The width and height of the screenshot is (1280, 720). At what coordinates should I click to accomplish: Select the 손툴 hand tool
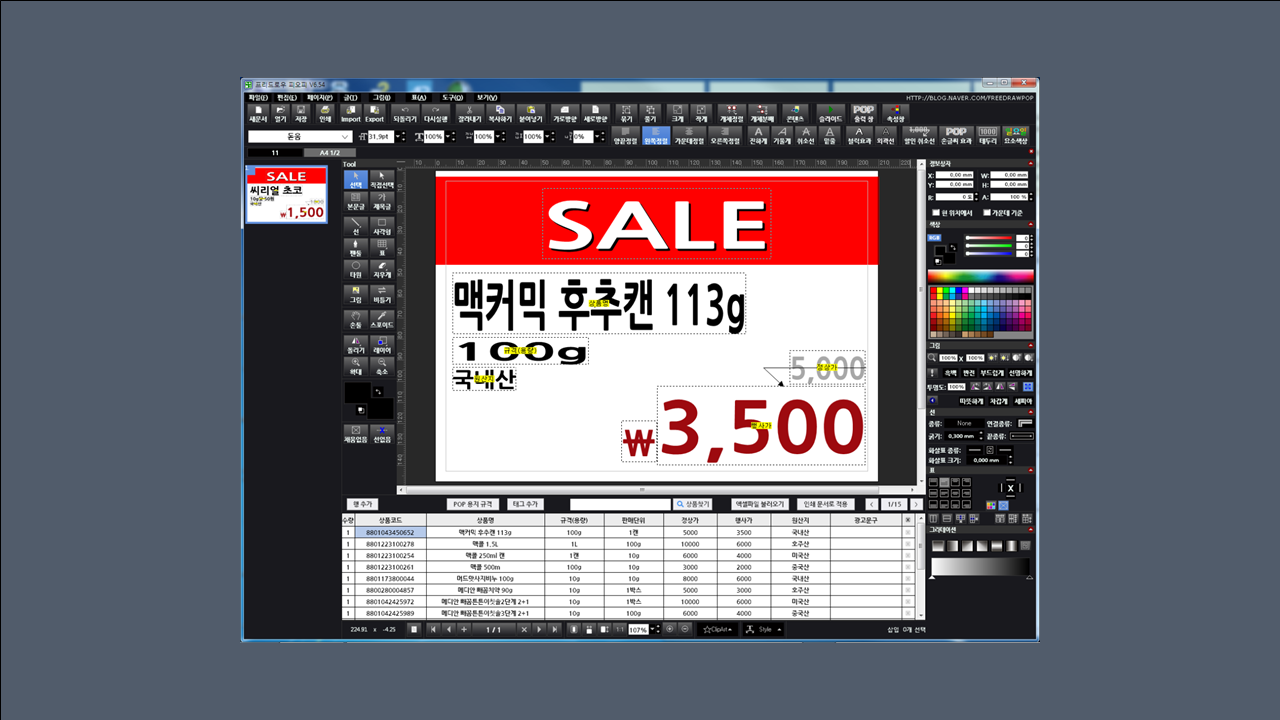[x=356, y=320]
